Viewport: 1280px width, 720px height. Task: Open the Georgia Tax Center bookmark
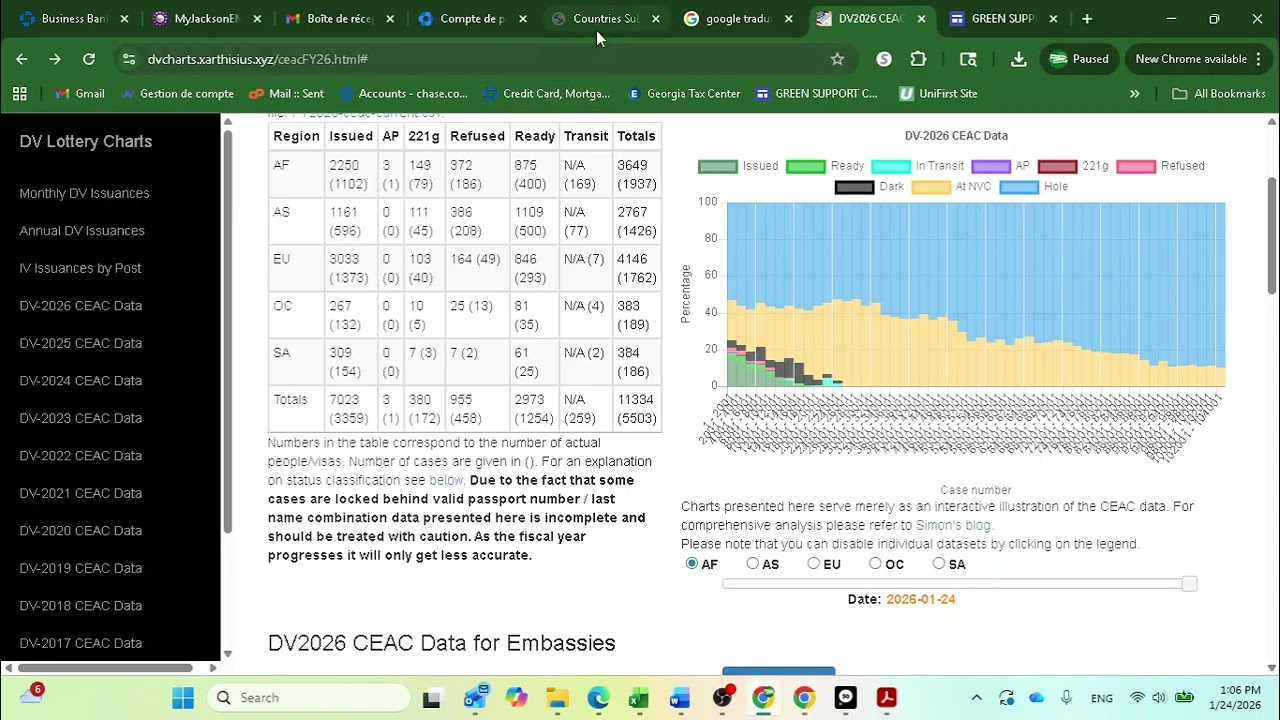[x=683, y=94]
